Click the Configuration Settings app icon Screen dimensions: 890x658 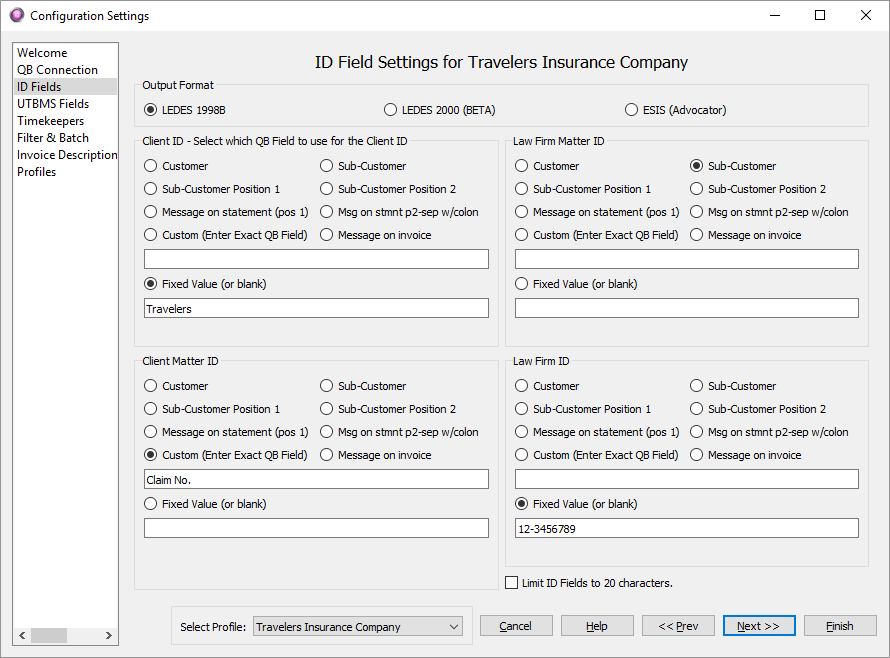(x=17, y=15)
